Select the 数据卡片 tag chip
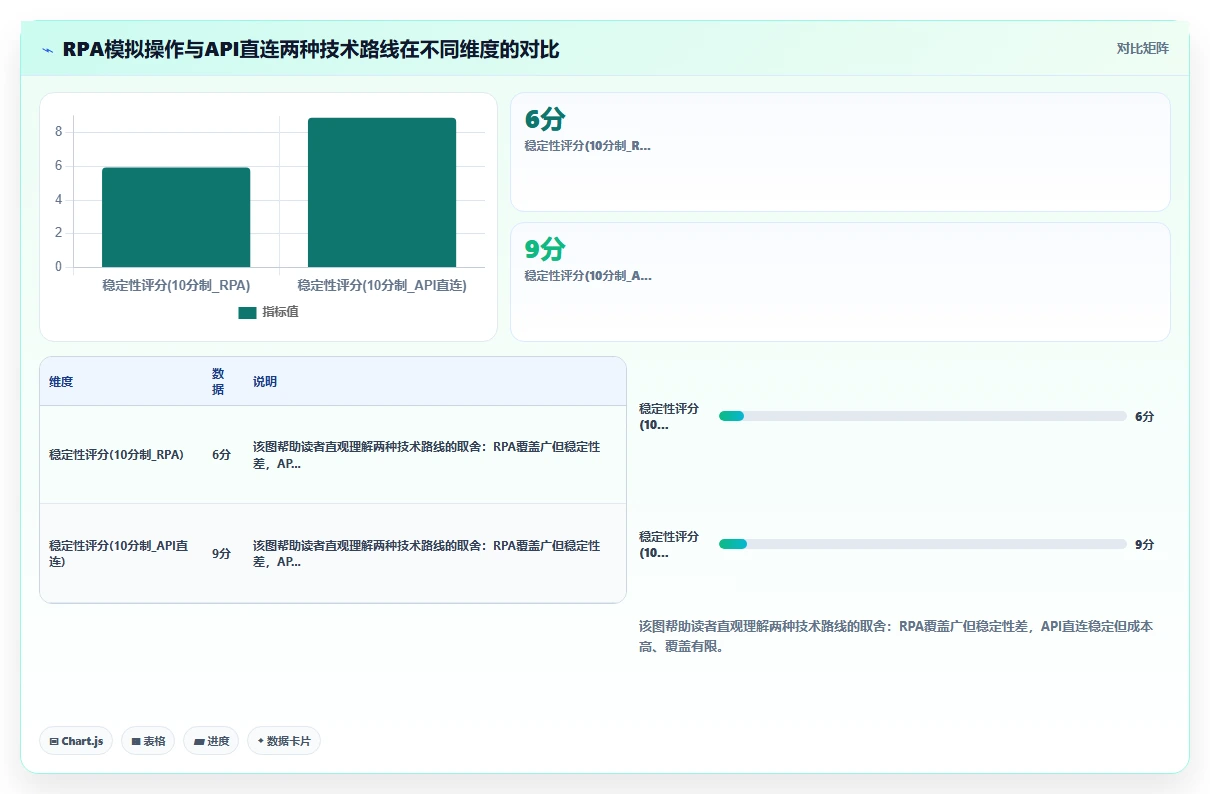 click(x=284, y=741)
